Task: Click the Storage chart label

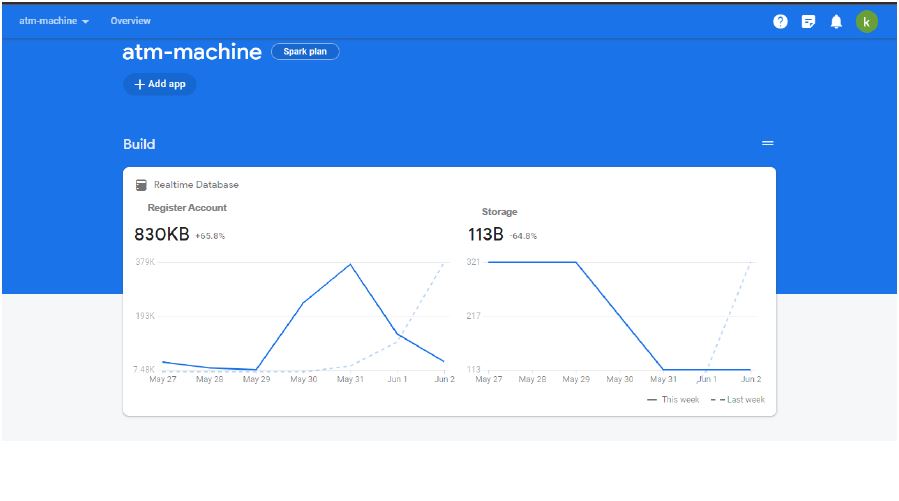Action: pyautogui.click(x=499, y=212)
